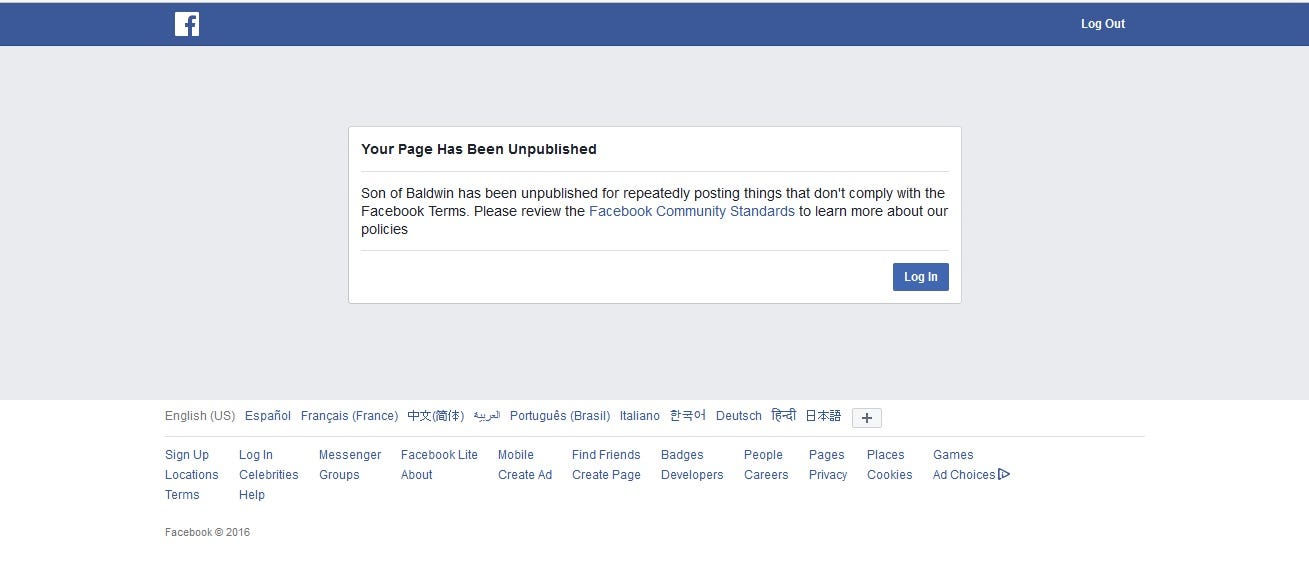The image size is (1309, 575).
Task: Open the Locations footer link
Action: 192,475
